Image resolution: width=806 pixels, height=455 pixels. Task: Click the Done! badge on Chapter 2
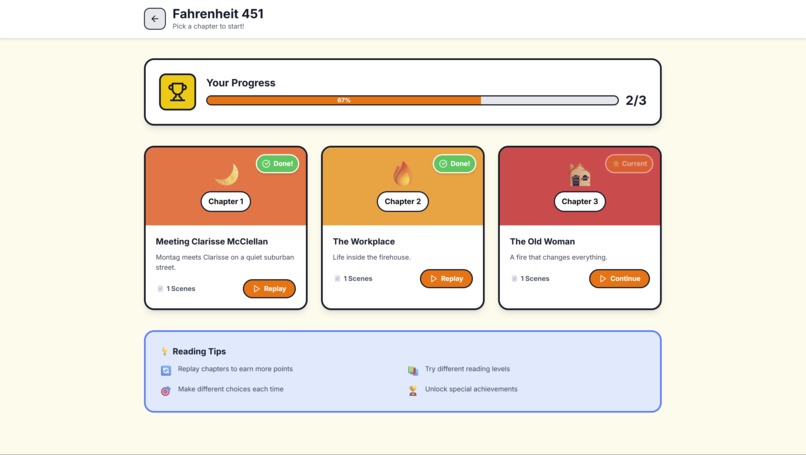[454, 163]
